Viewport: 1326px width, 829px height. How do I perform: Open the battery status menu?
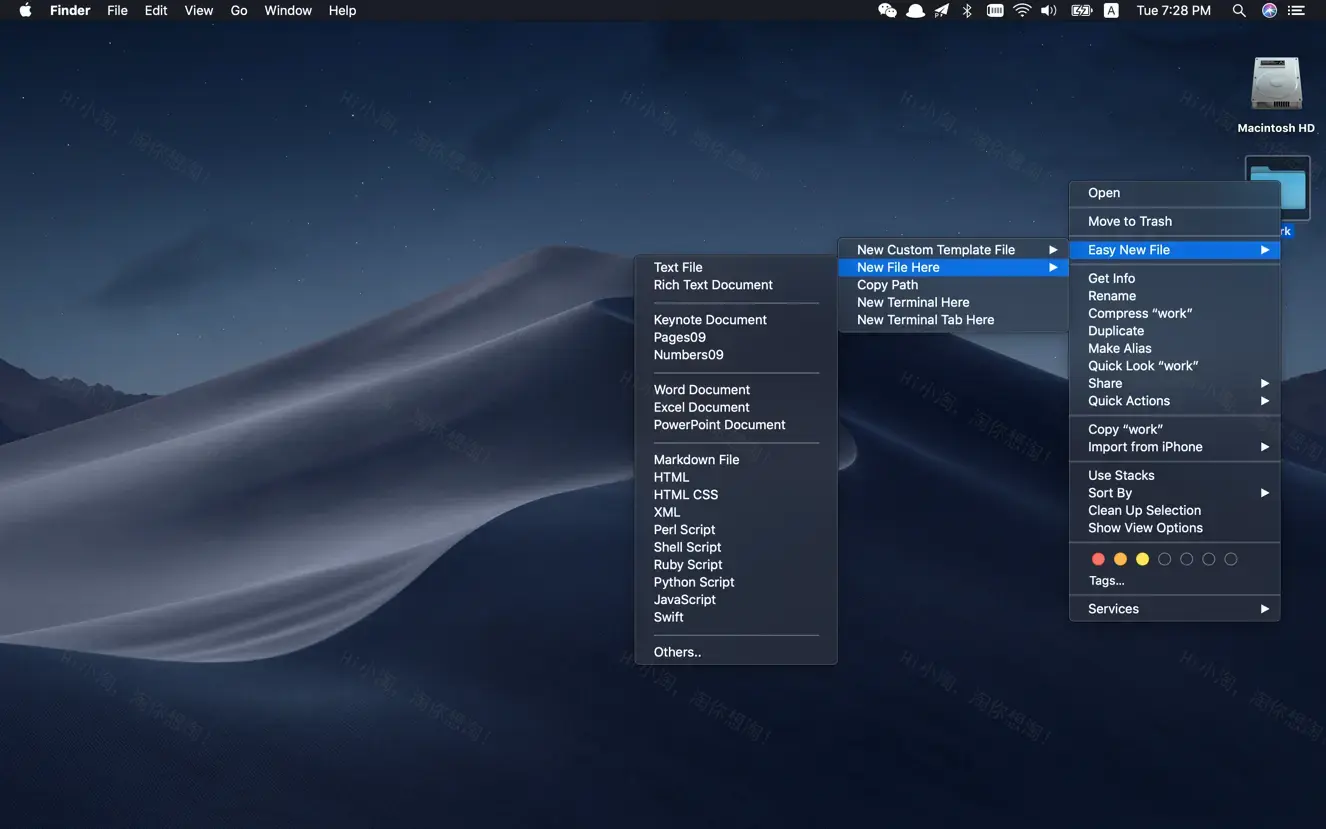click(x=1081, y=10)
